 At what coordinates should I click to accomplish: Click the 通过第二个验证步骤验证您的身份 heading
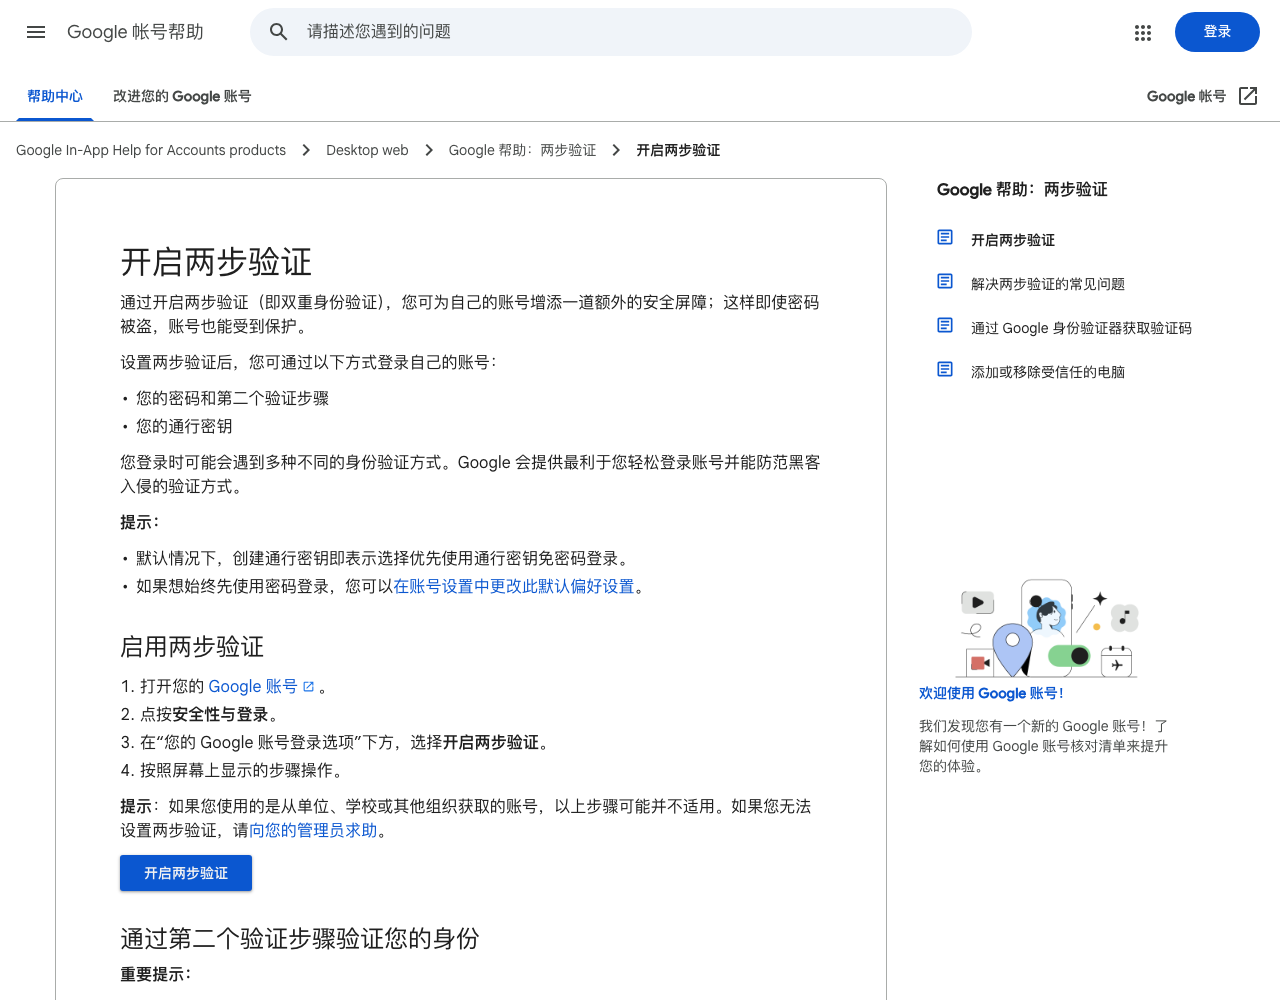[300, 938]
